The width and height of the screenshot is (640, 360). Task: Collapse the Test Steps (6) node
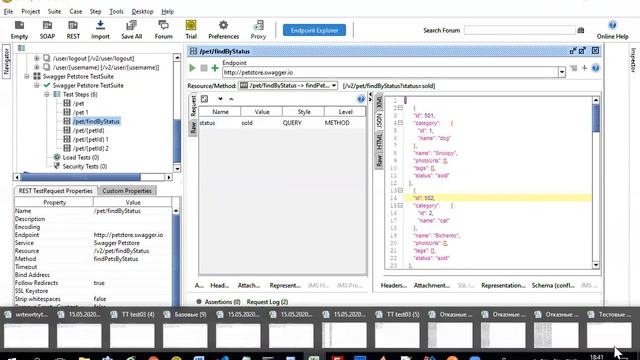point(47,94)
